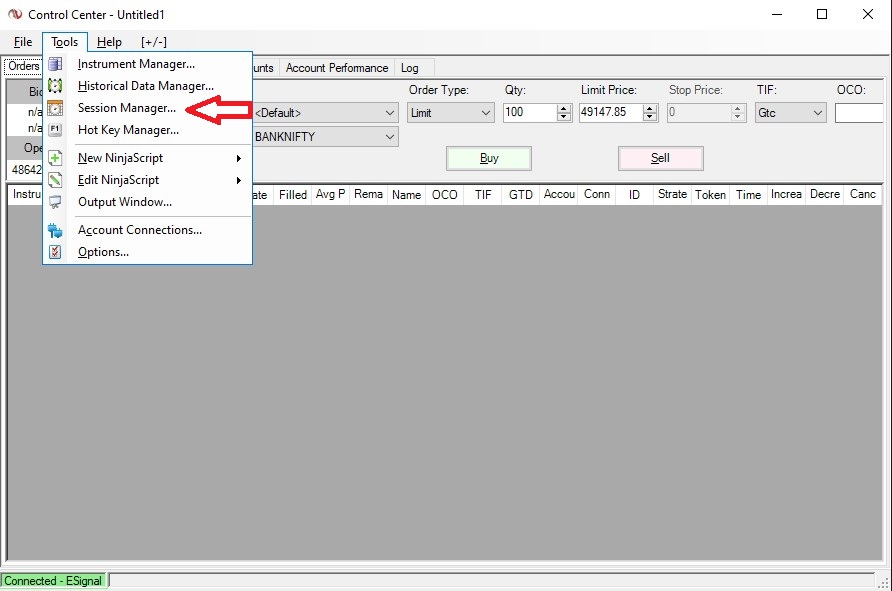Click the ID column header
This screenshot has height=591, width=892.
pyautogui.click(x=634, y=195)
